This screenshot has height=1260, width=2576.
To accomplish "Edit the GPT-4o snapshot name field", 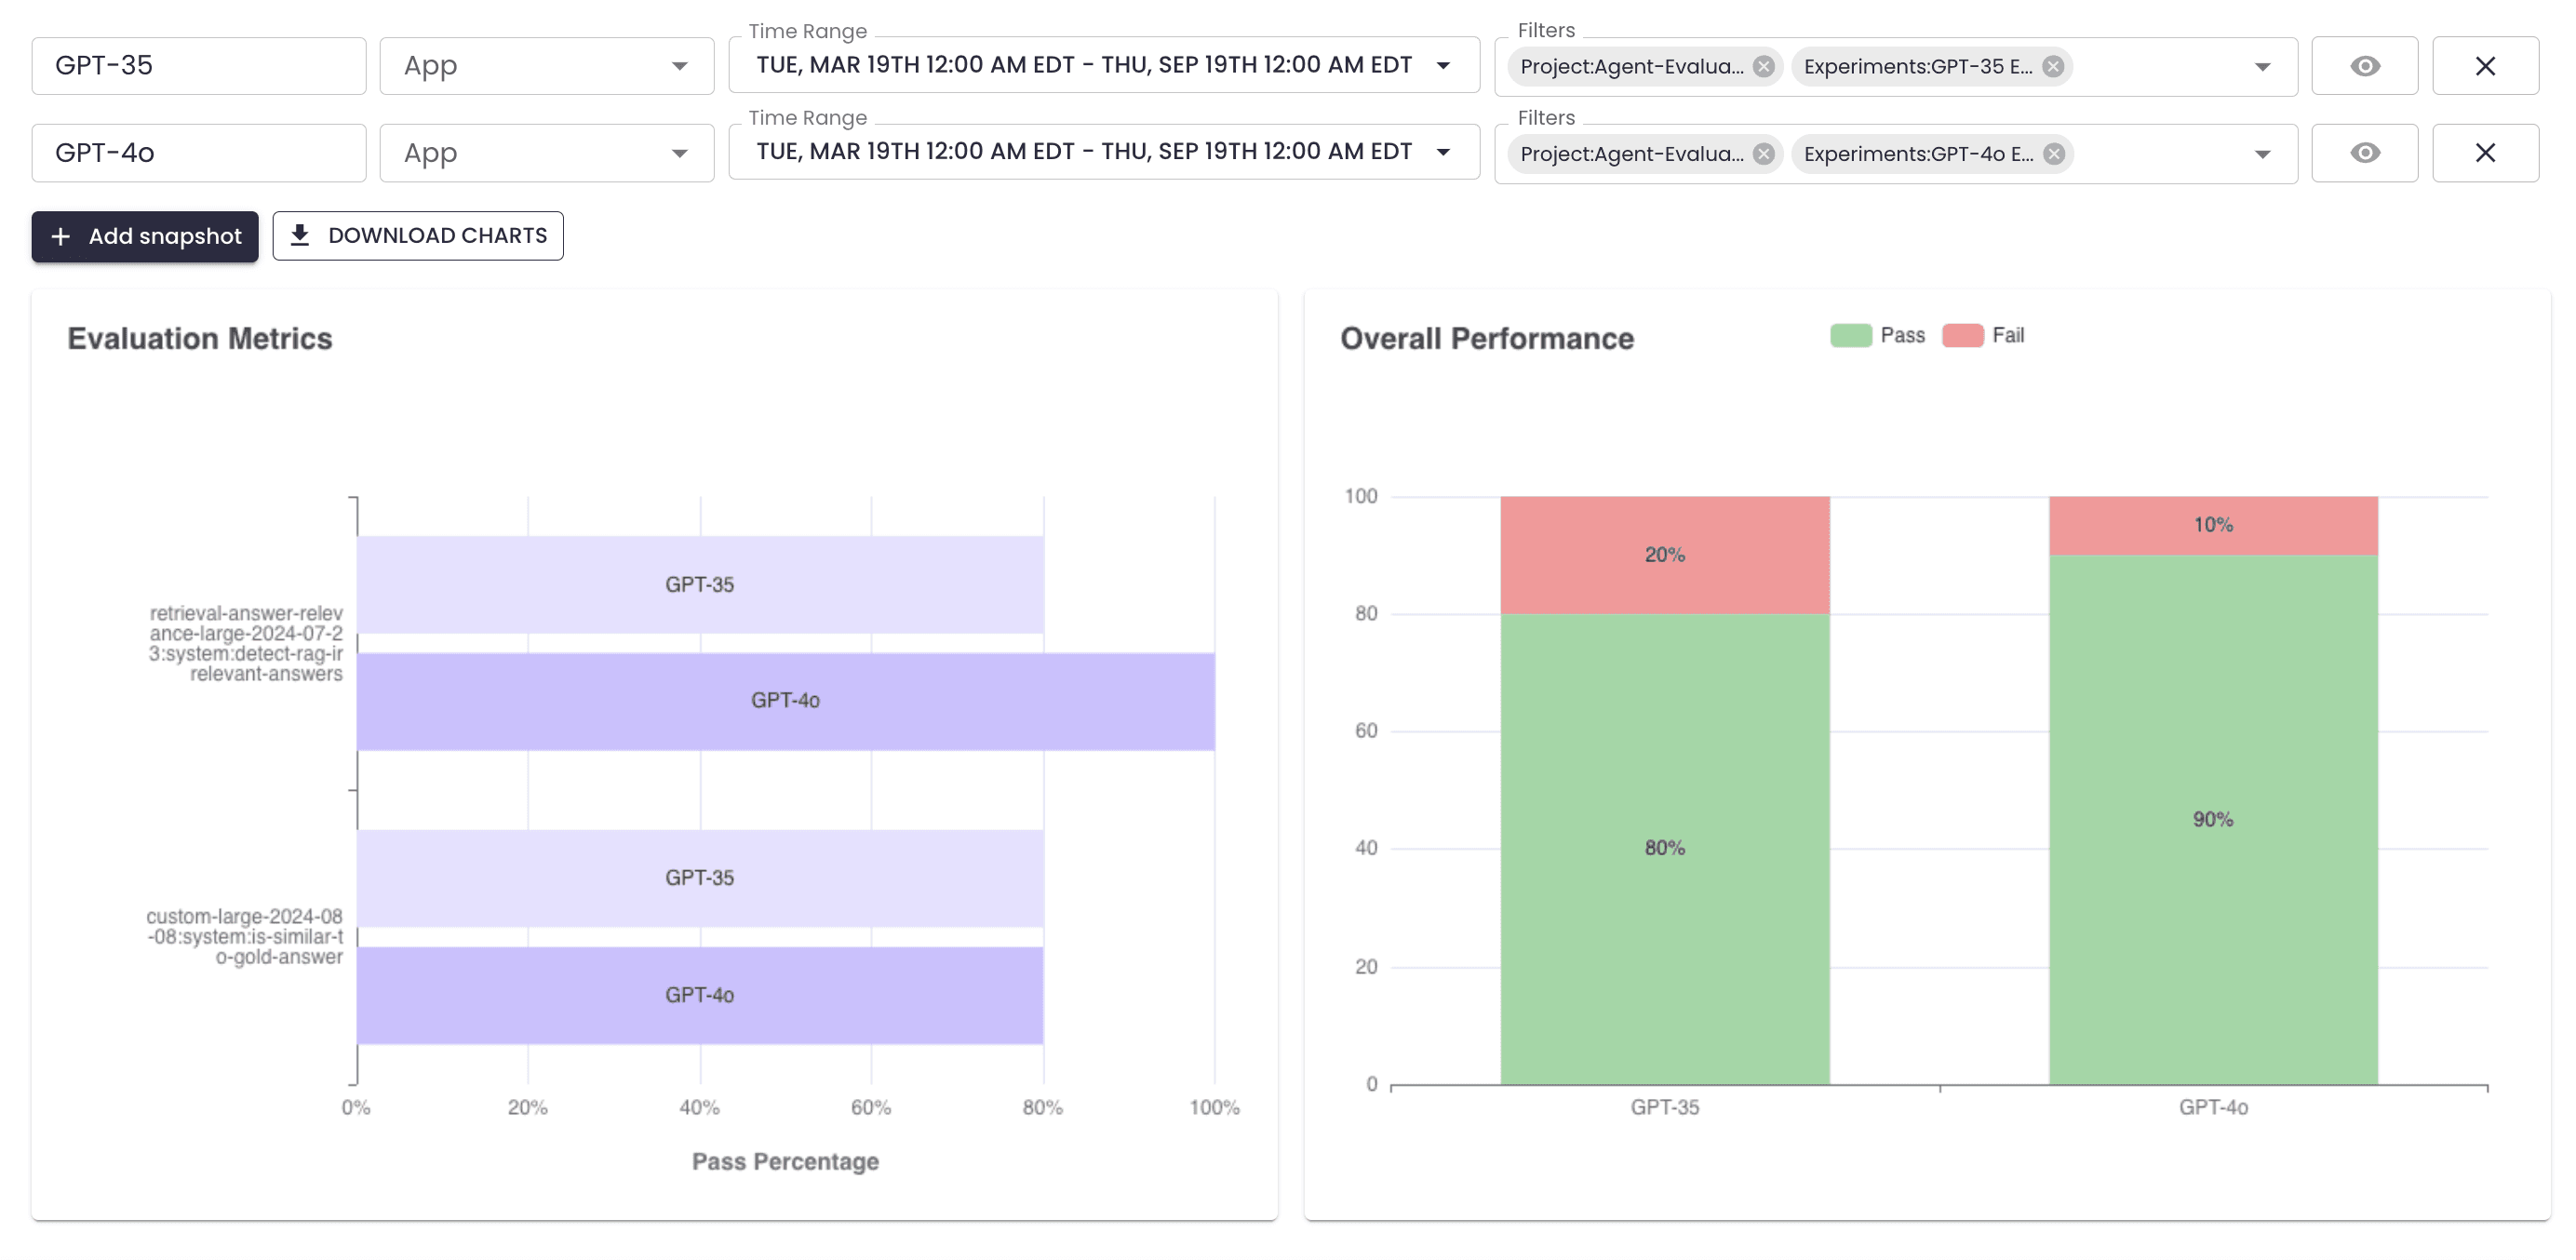I will point(199,153).
